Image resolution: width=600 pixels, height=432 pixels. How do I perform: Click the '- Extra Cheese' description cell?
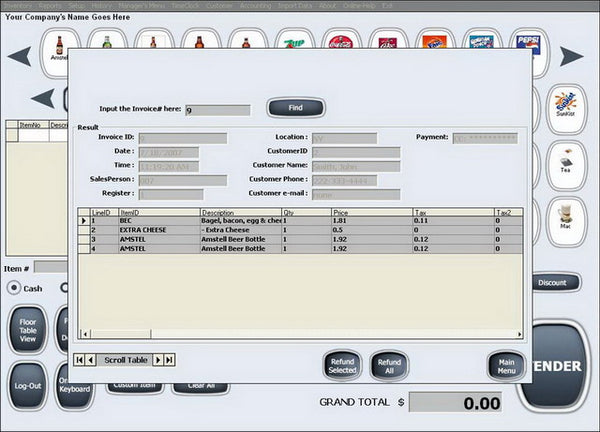pos(241,230)
